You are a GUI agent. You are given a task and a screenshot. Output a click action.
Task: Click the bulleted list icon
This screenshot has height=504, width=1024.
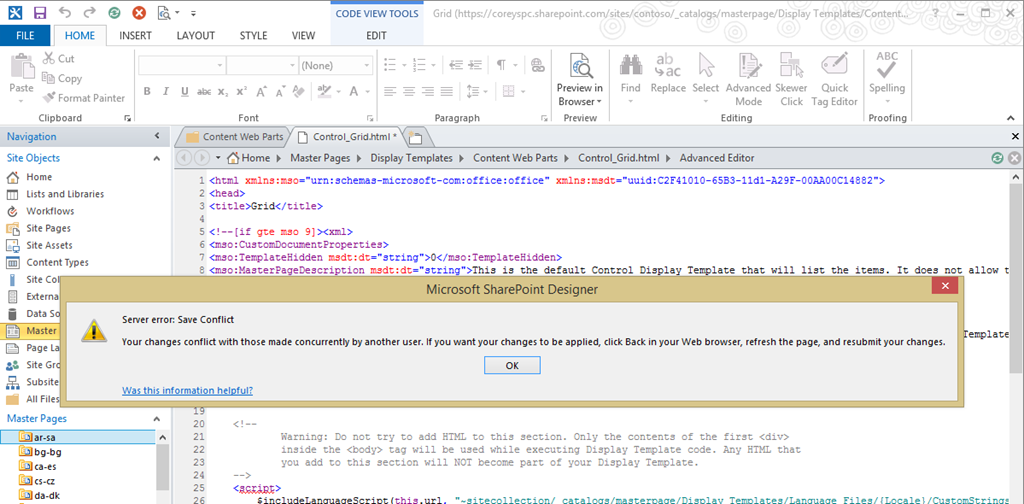point(391,65)
